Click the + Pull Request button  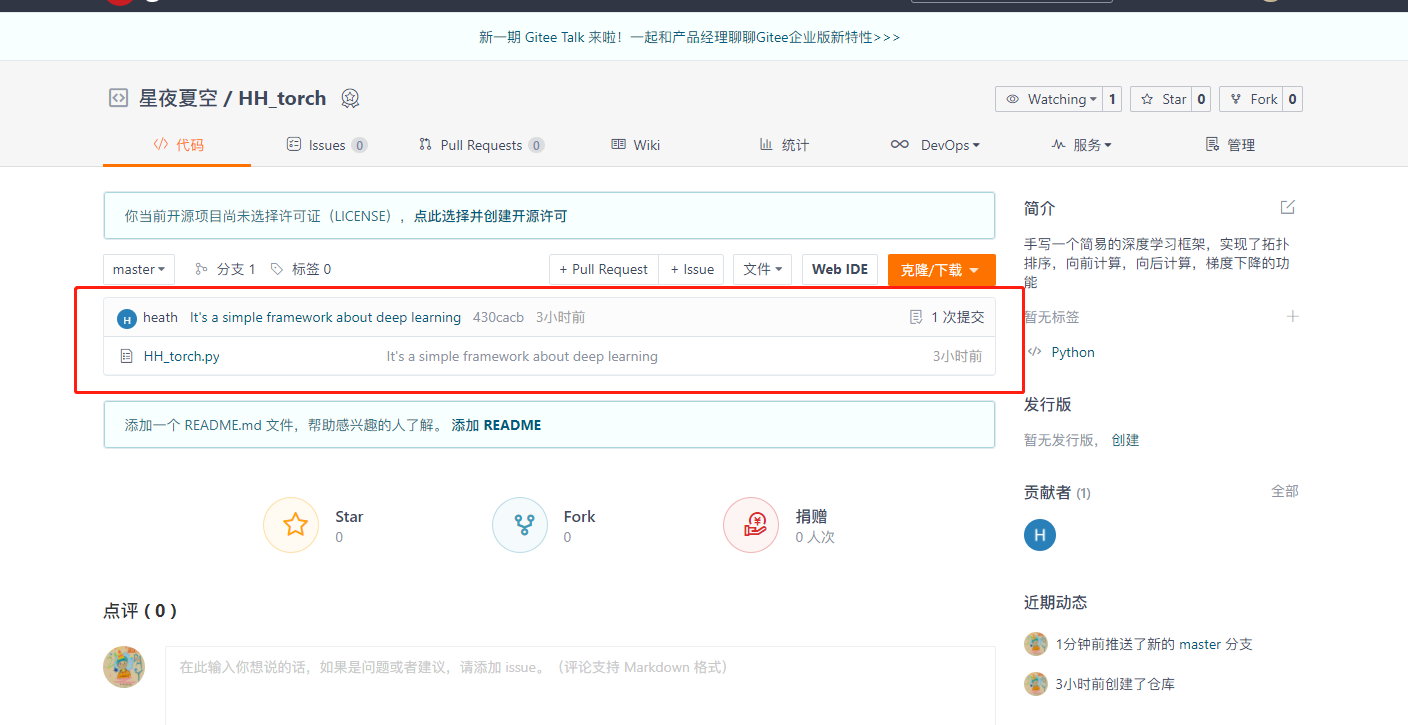[604, 269]
